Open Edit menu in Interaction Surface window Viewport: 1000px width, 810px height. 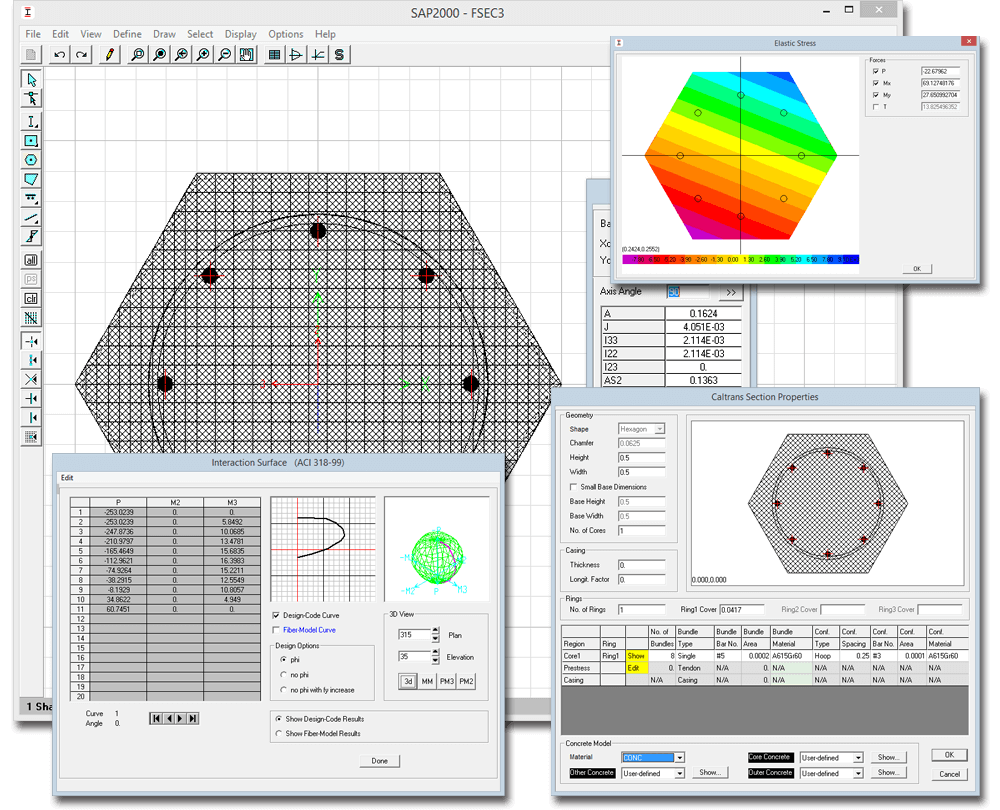67,478
